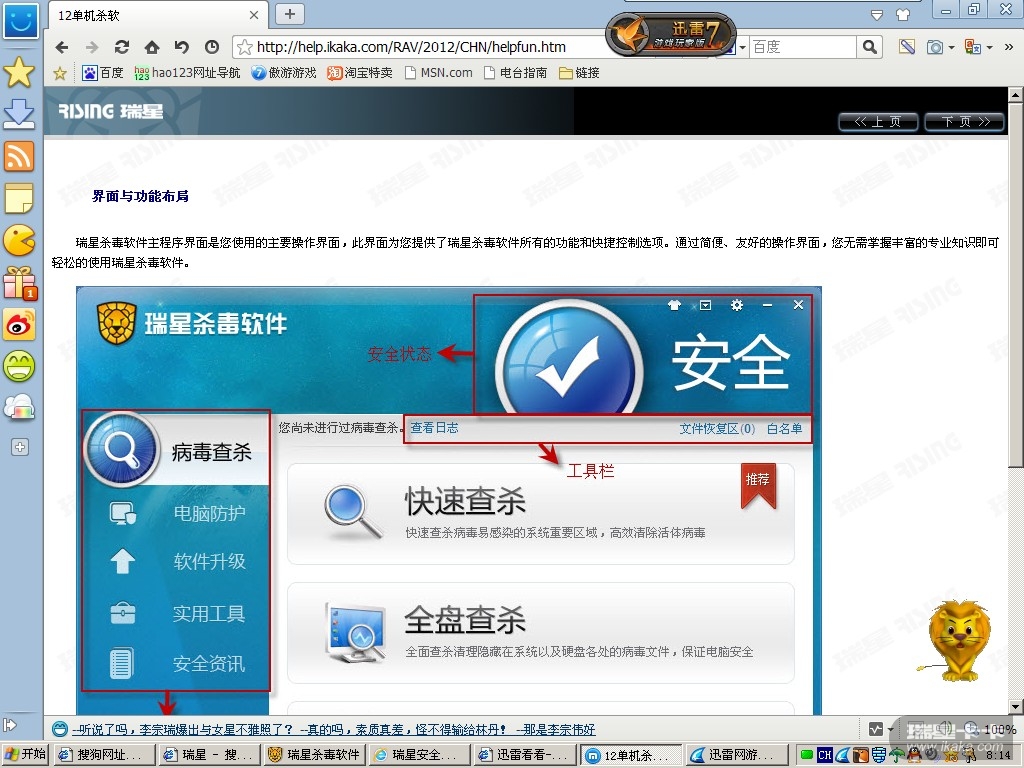Screen dimensions: 1024x768
Task: Go to next help page via 下页
Action: coord(965,121)
